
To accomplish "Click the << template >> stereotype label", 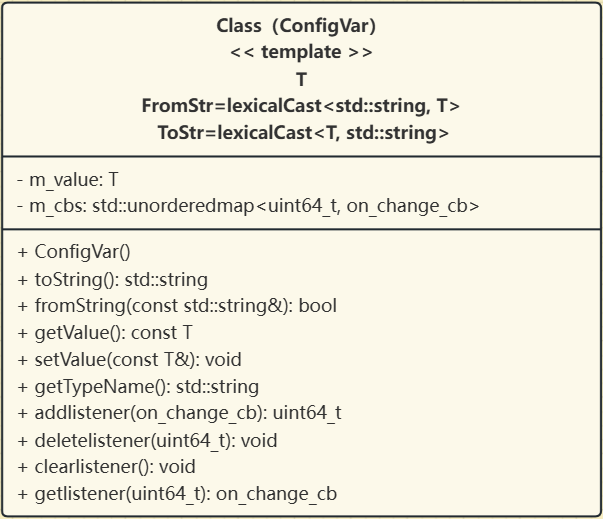I will (x=301, y=52).
